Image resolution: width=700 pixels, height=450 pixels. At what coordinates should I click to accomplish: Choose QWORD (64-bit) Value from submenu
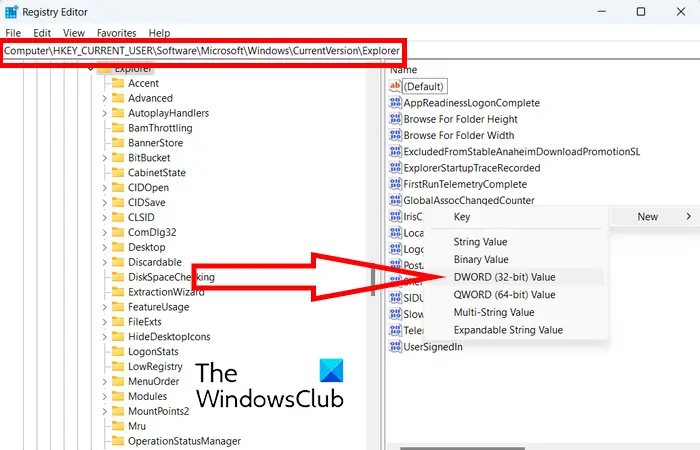[x=515, y=295]
